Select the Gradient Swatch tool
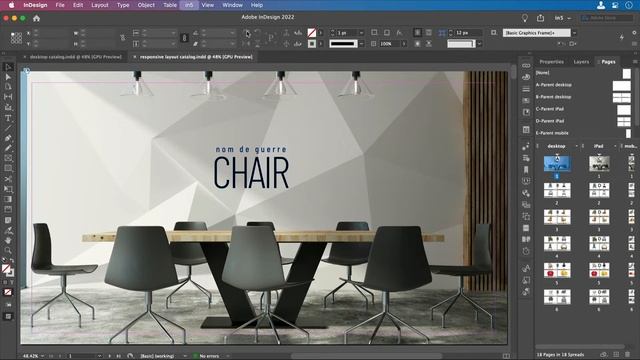Viewport: 640px width, 360px height. pyautogui.click(x=8, y=199)
